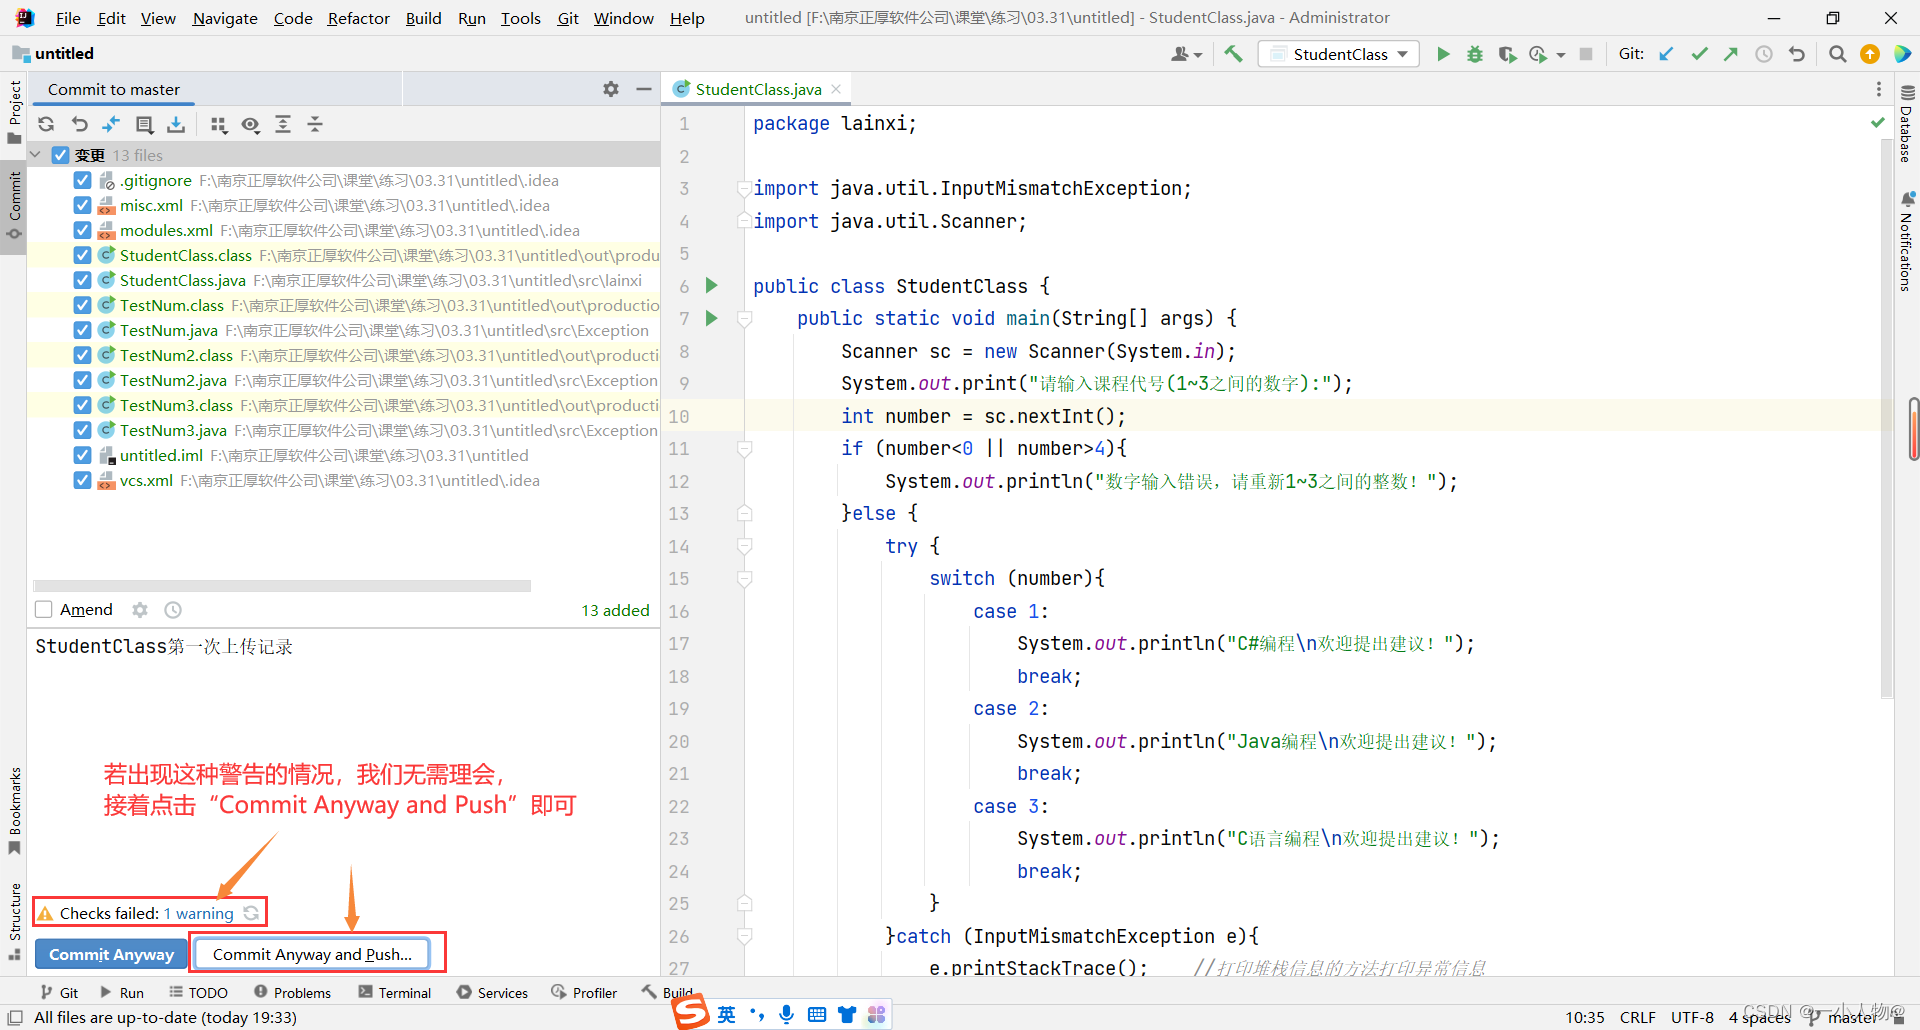Open the TODO tool window
1920x1030 pixels.
click(x=199, y=993)
